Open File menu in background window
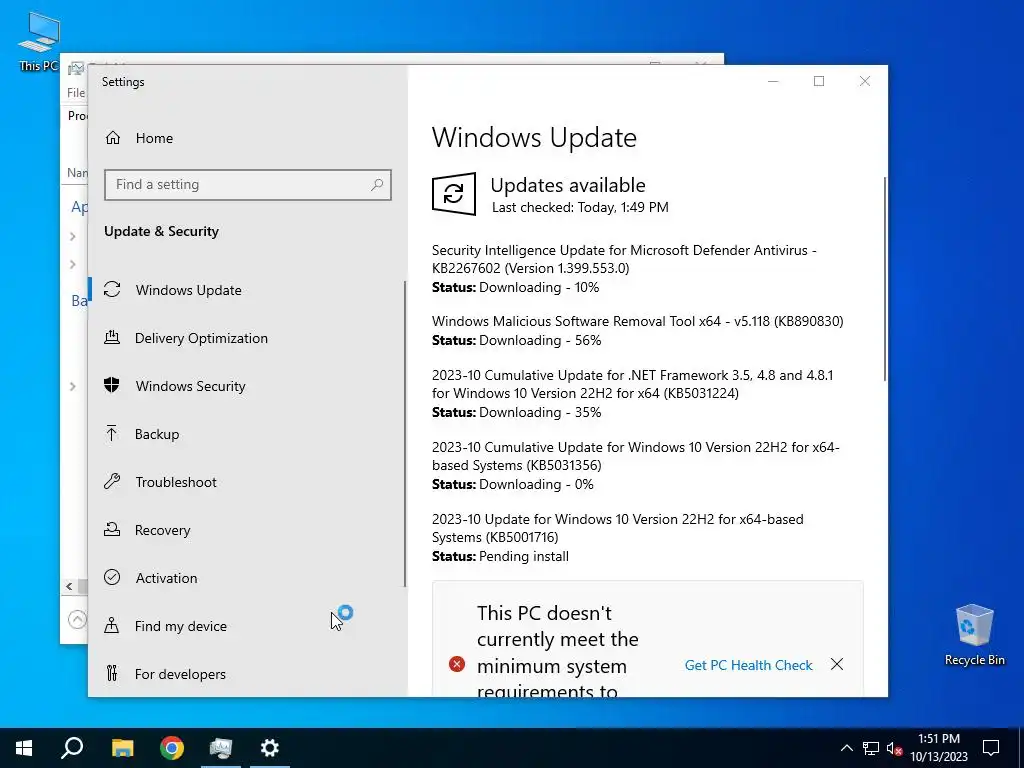This screenshot has height=768, width=1024. point(76,93)
